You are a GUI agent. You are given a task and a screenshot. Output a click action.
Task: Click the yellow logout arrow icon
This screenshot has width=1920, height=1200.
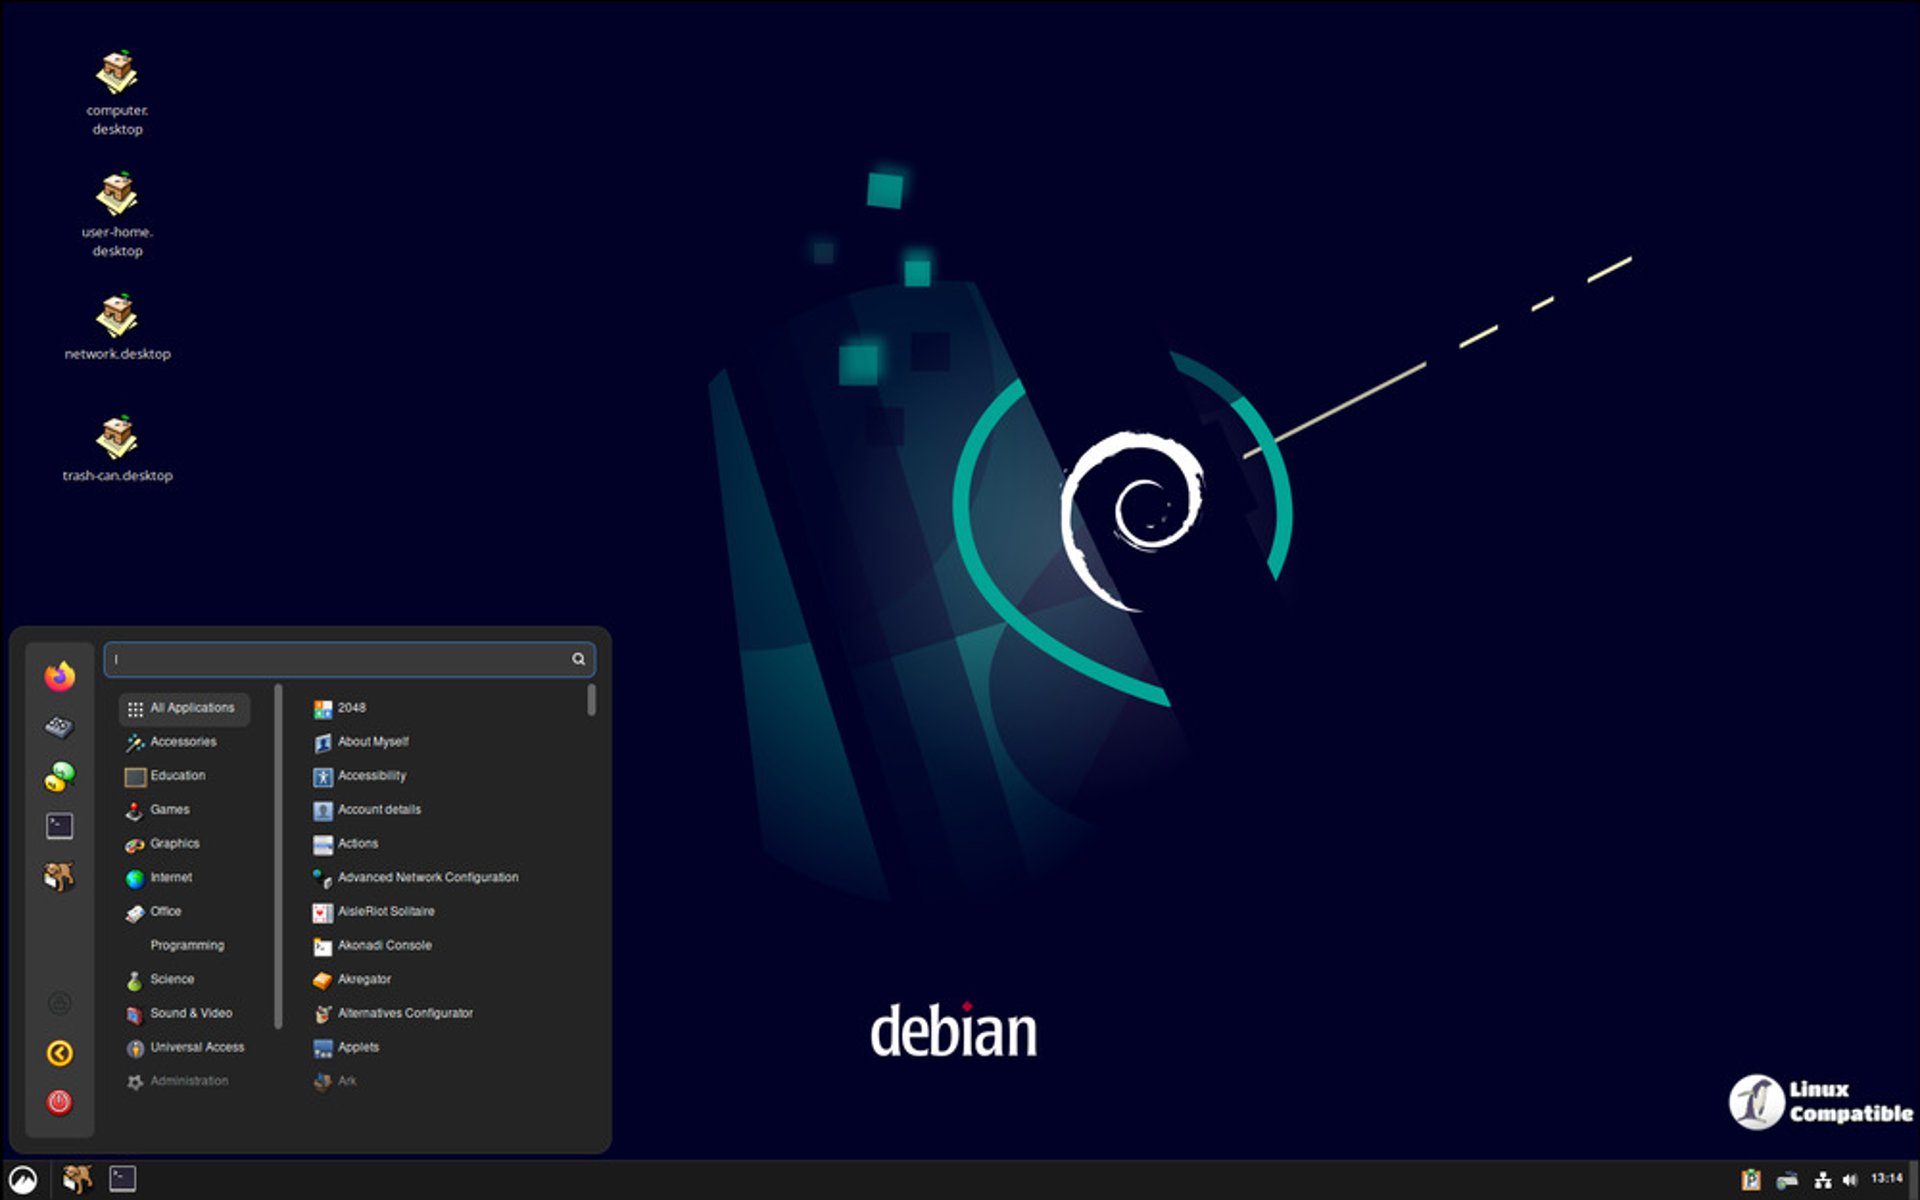tap(59, 1053)
